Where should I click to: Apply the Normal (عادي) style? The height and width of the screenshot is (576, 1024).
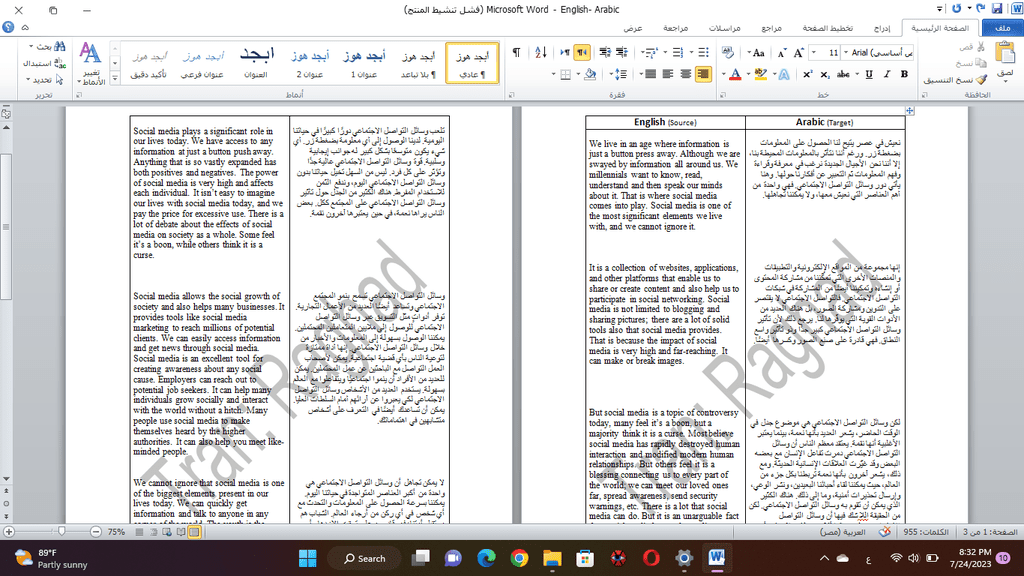[472, 63]
